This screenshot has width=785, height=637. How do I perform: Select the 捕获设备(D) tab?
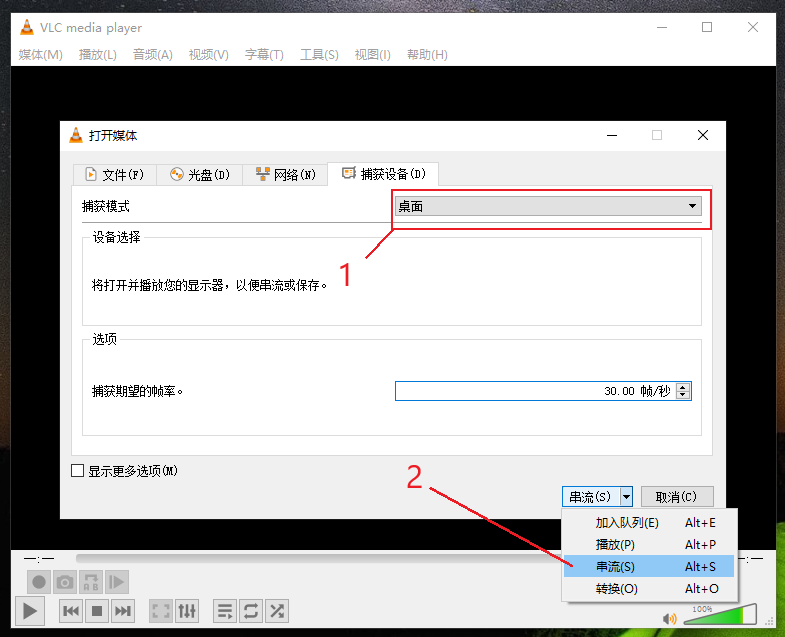(x=383, y=174)
